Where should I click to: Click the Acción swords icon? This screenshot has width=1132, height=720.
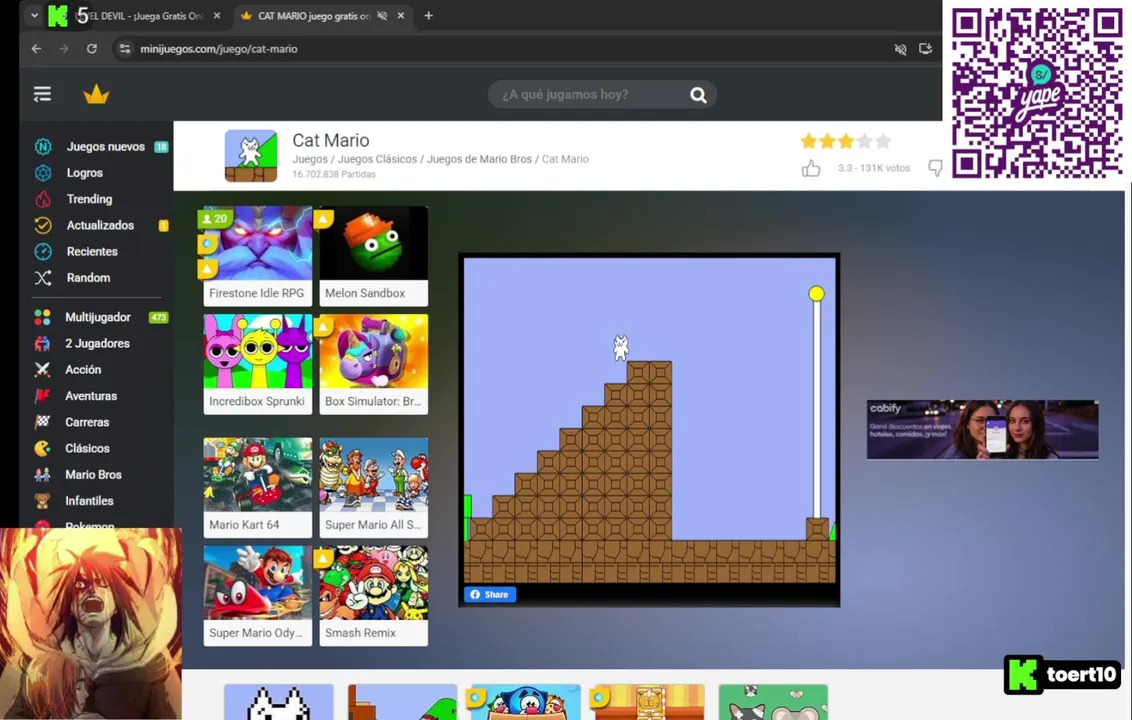click(x=43, y=370)
